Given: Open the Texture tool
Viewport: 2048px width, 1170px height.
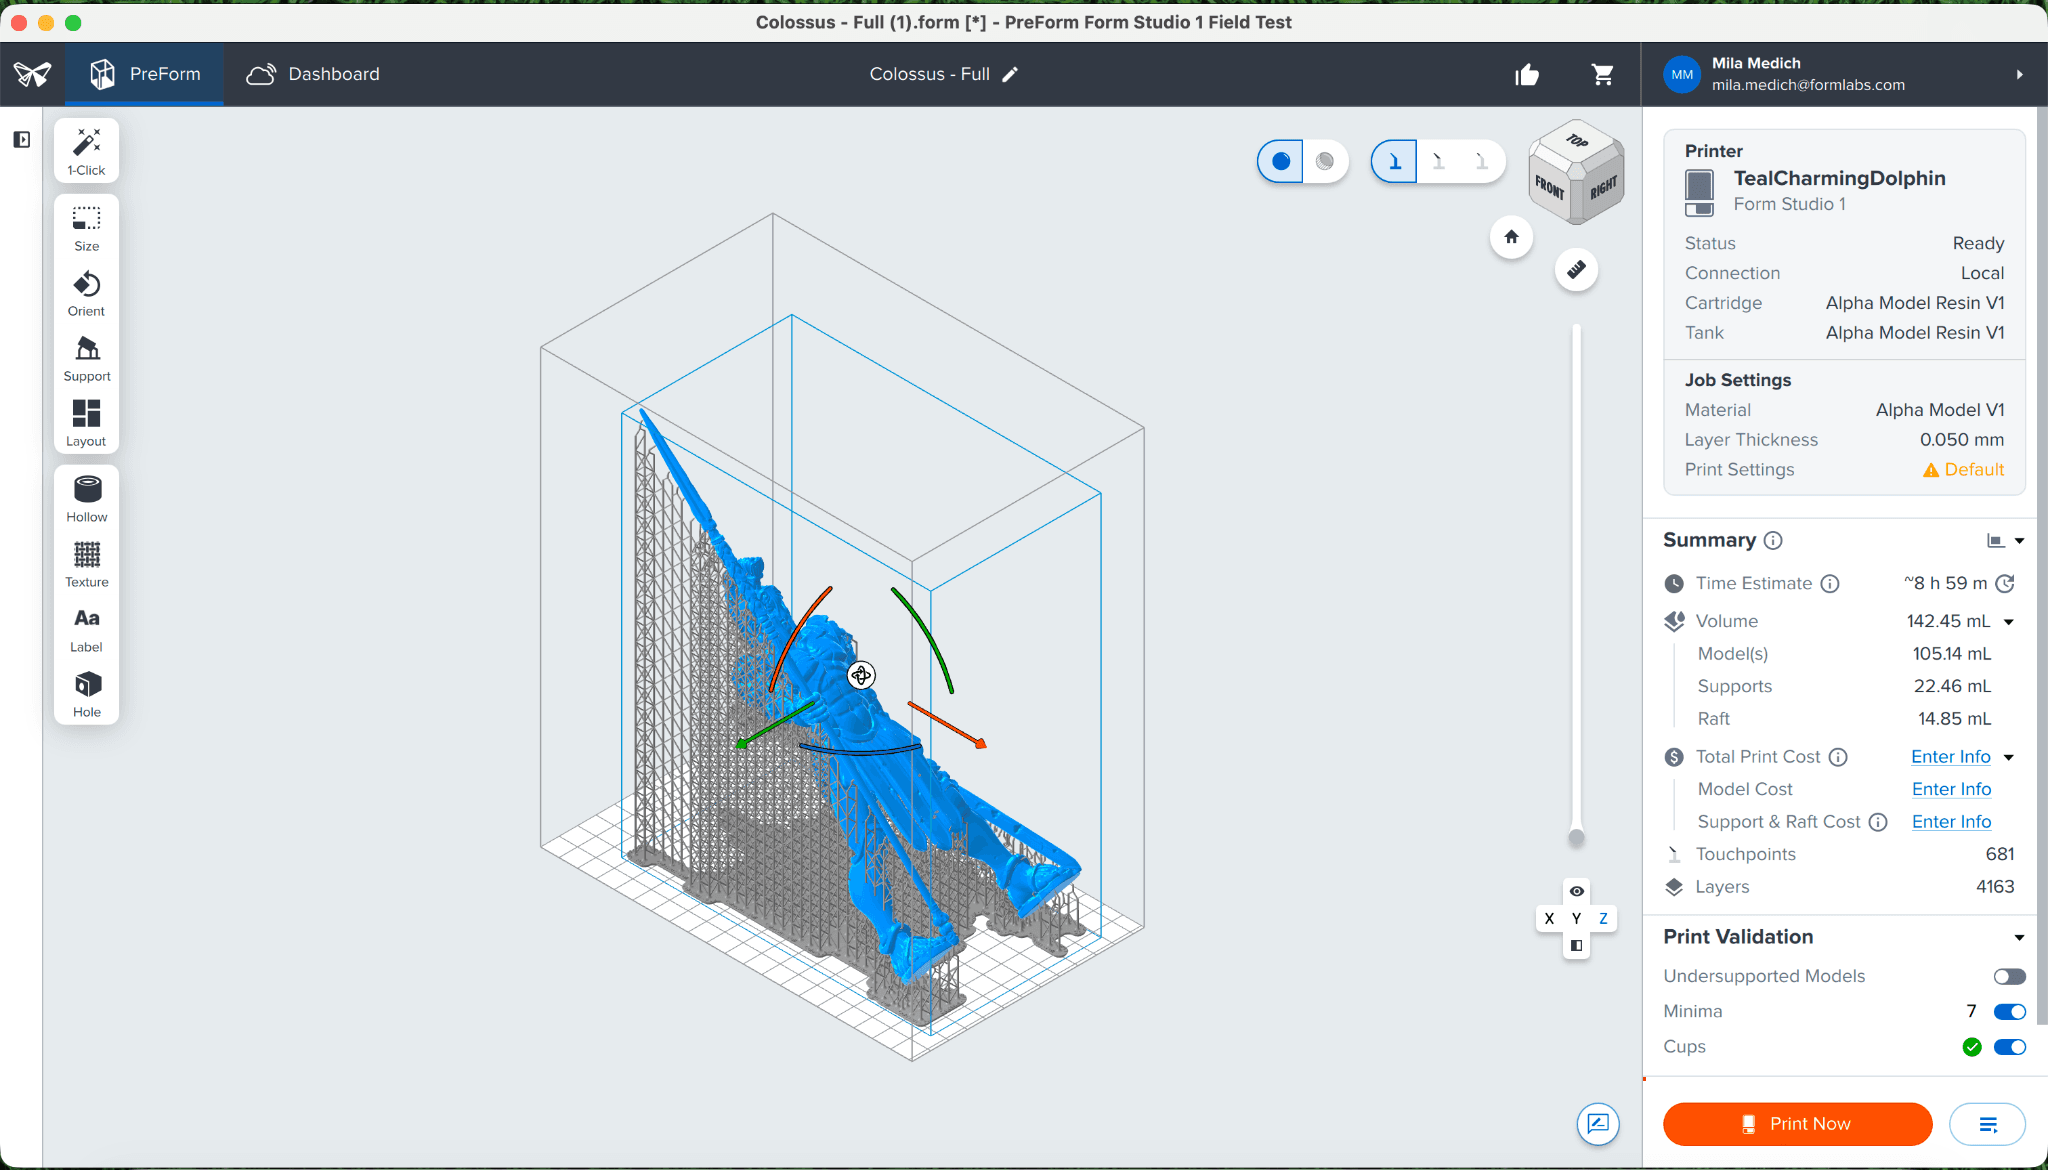Looking at the screenshot, I should click(87, 564).
